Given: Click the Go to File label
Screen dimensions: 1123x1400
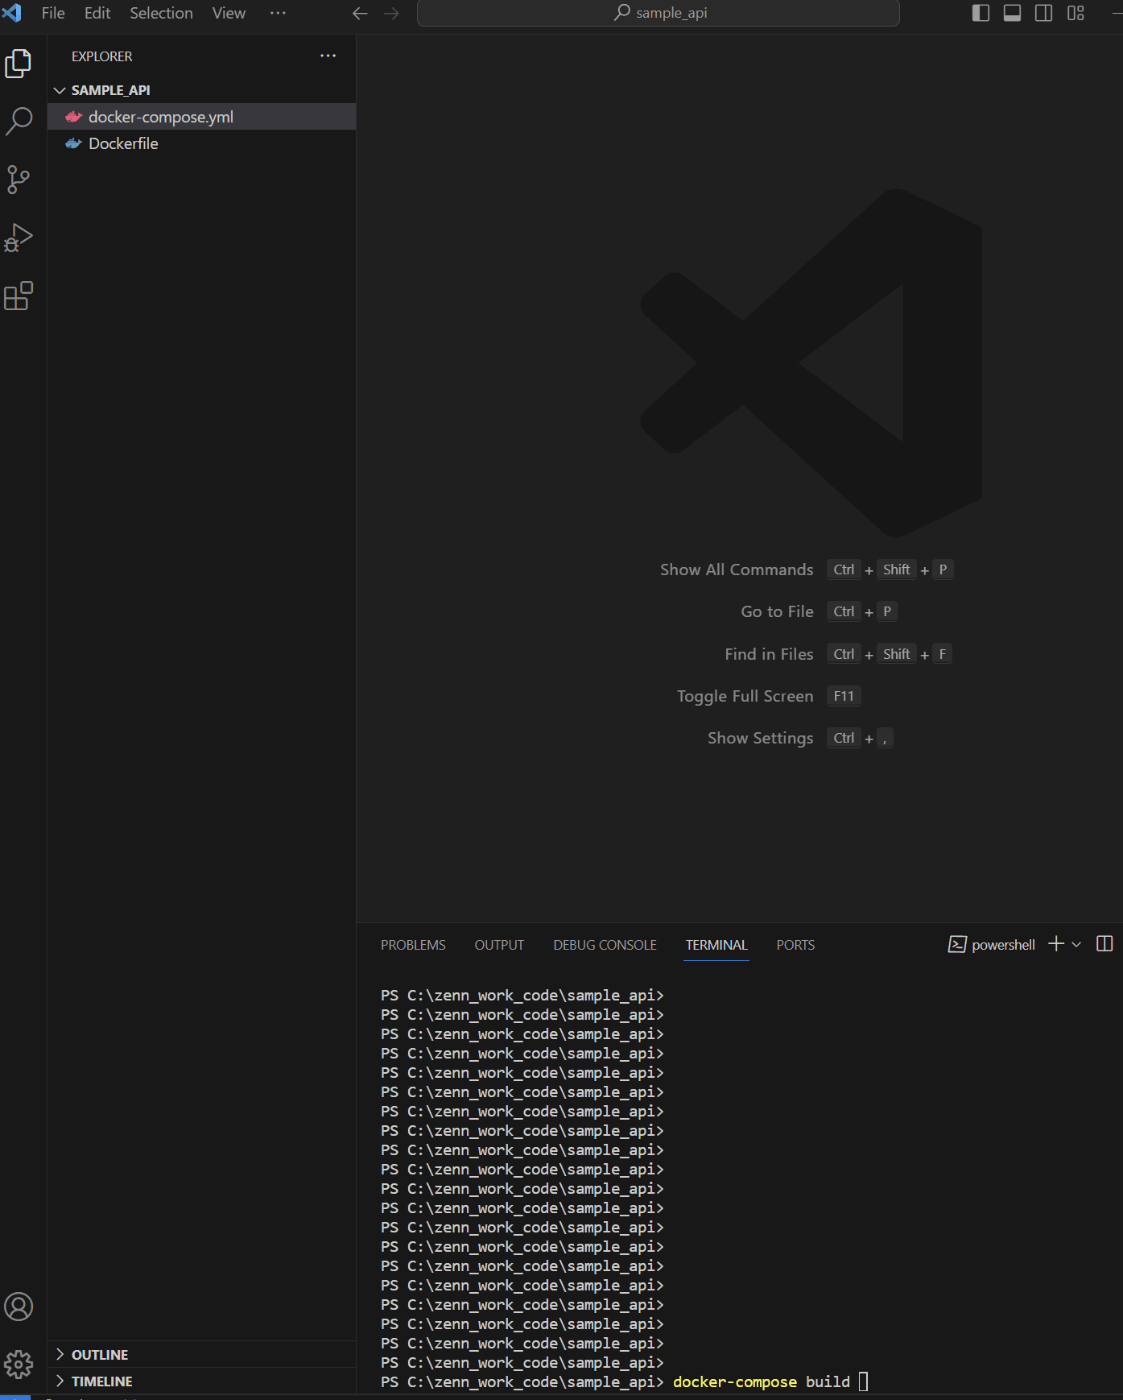Looking at the screenshot, I should [x=777, y=612].
